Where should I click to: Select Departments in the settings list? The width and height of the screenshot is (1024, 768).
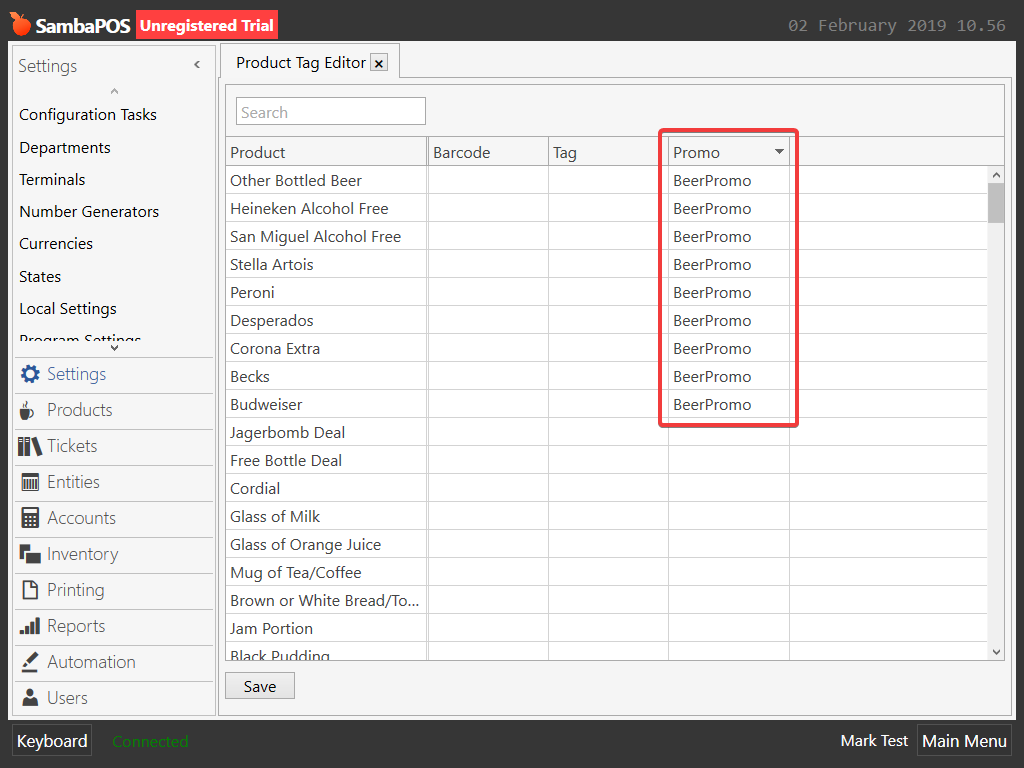[x=65, y=147]
